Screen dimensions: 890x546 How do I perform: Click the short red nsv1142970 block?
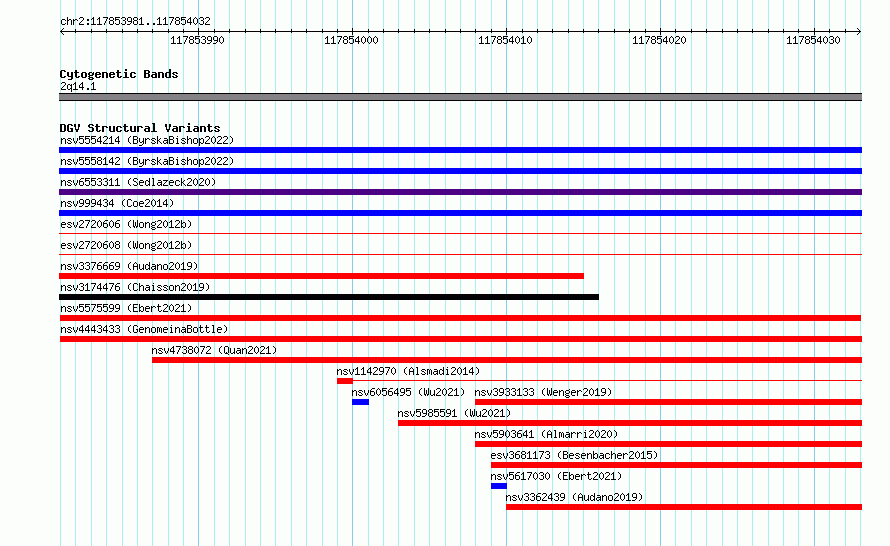click(x=345, y=381)
